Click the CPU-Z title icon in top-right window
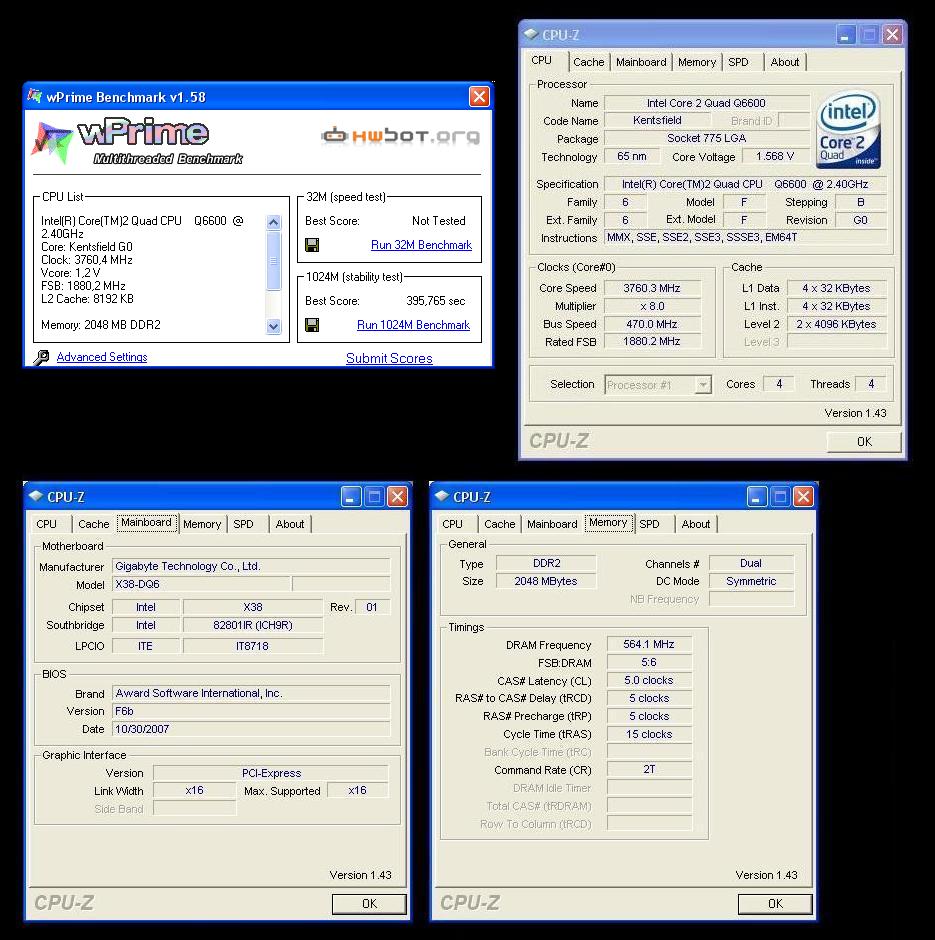The height and width of the screenshot is (940, 935). click(531, 34)
